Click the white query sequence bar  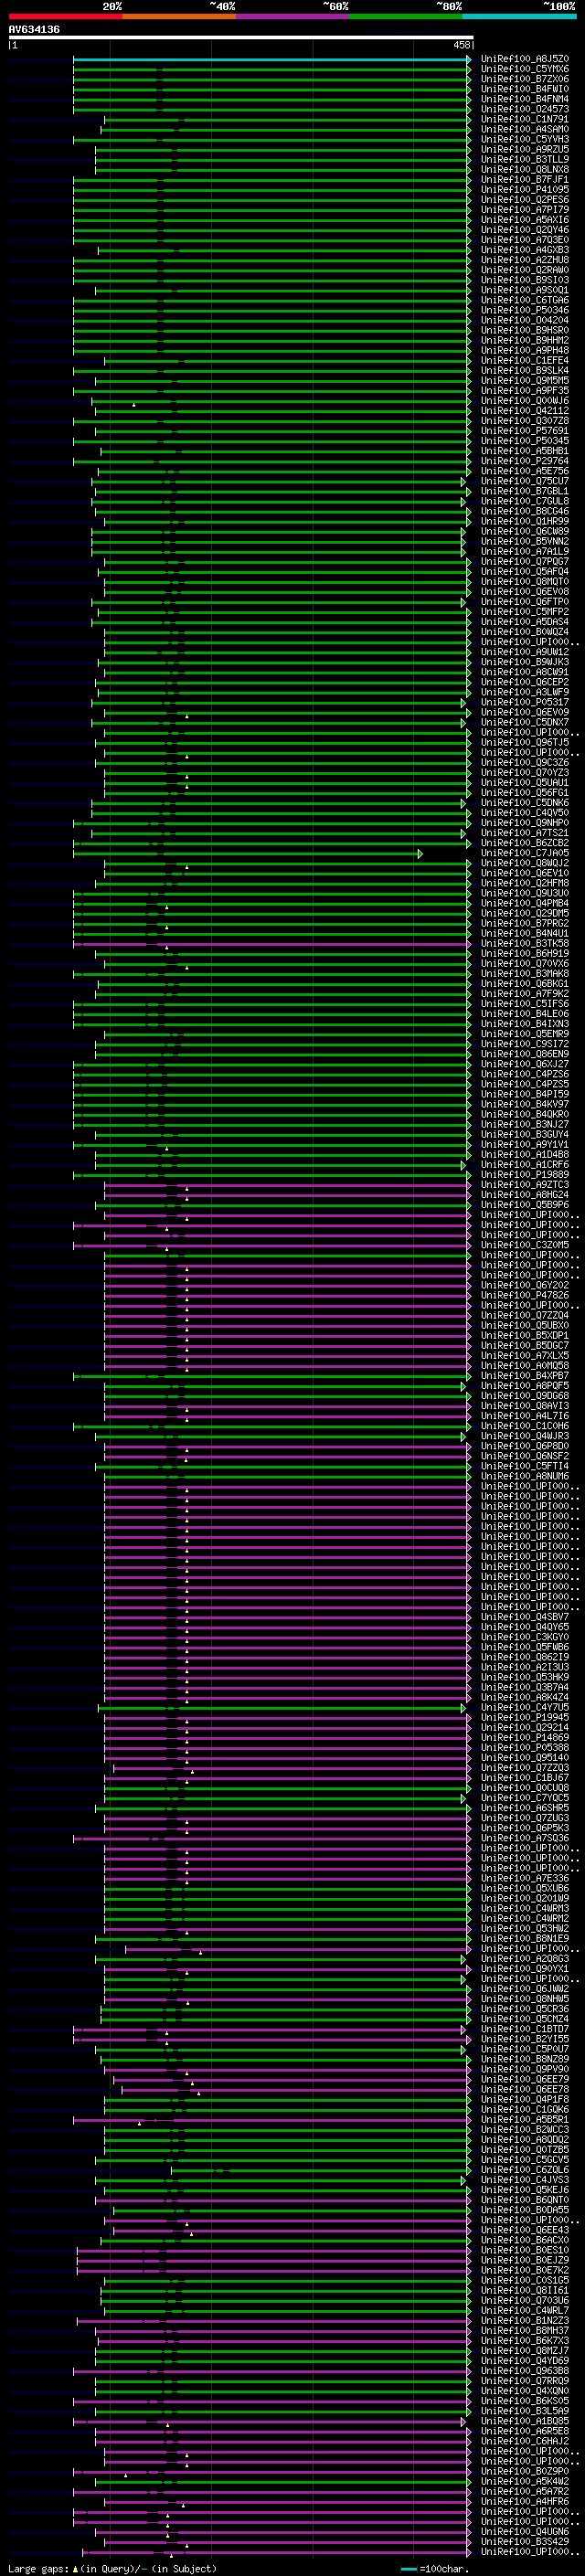[241, 38]
